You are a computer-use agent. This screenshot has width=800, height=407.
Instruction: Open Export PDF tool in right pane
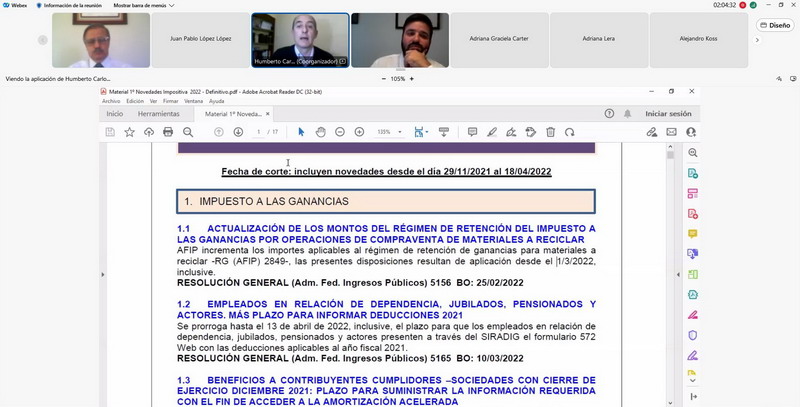tap(692, 173)
